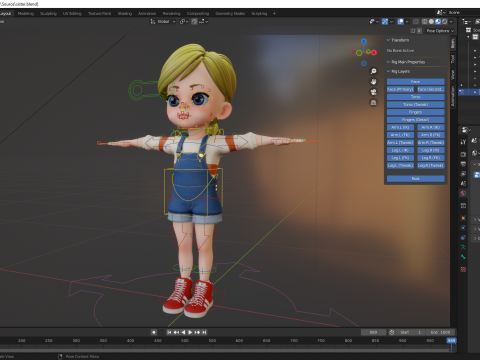Viewport: 480px width, 360px height.
Task: Switch to the Compositing workspace tab
Action: click(x=198, y=13)
